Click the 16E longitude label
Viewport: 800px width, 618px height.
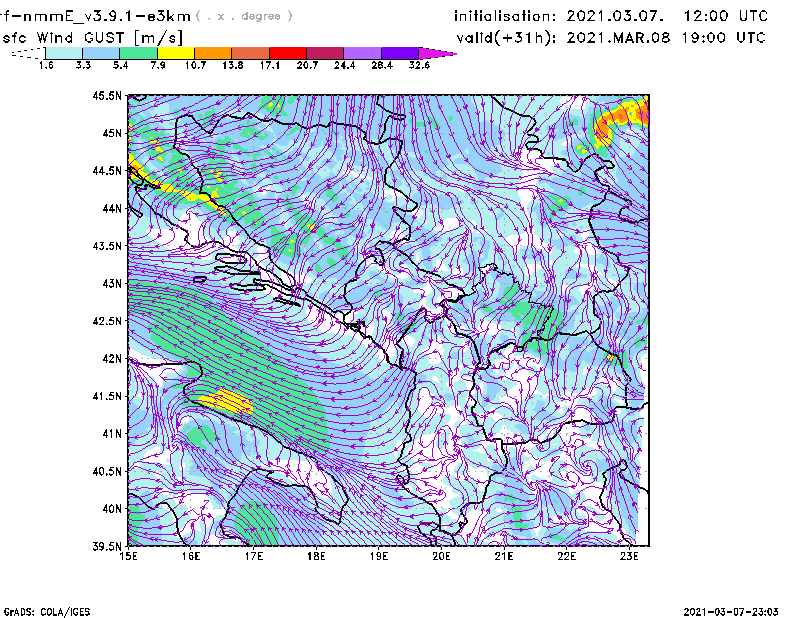tap(191, 556)
